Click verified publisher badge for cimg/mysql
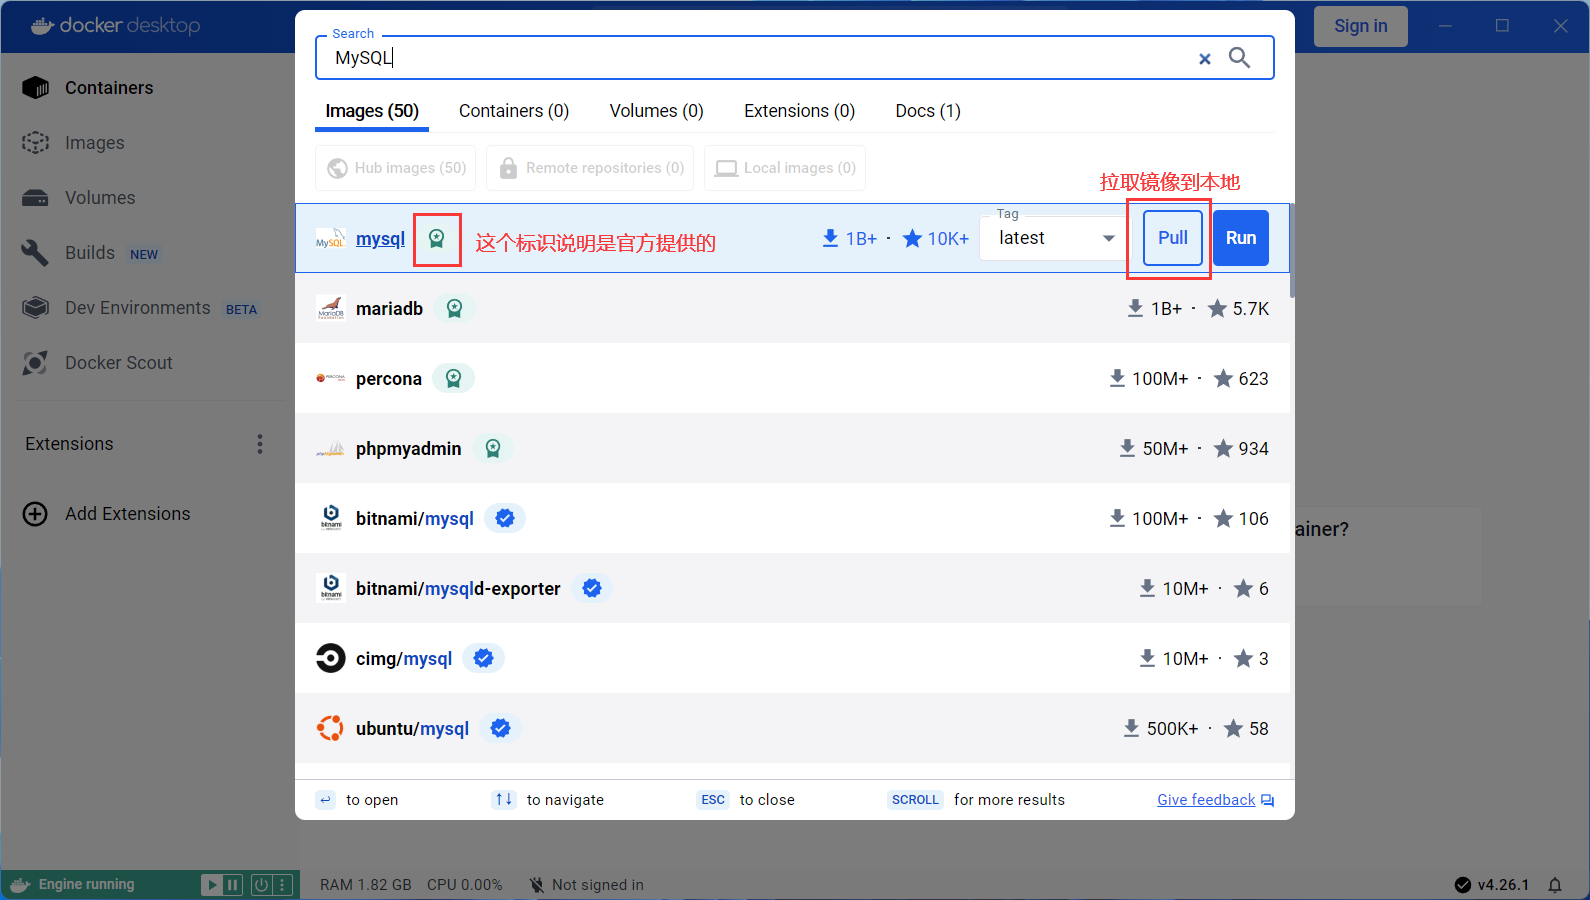This screenshot has width=1590, height=900. click(x=483, y=658)
